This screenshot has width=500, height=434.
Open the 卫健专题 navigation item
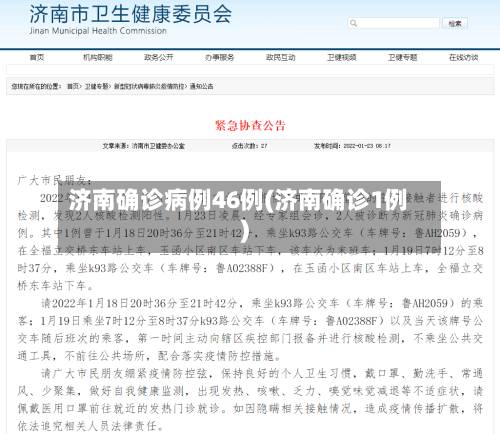[402, 57]
